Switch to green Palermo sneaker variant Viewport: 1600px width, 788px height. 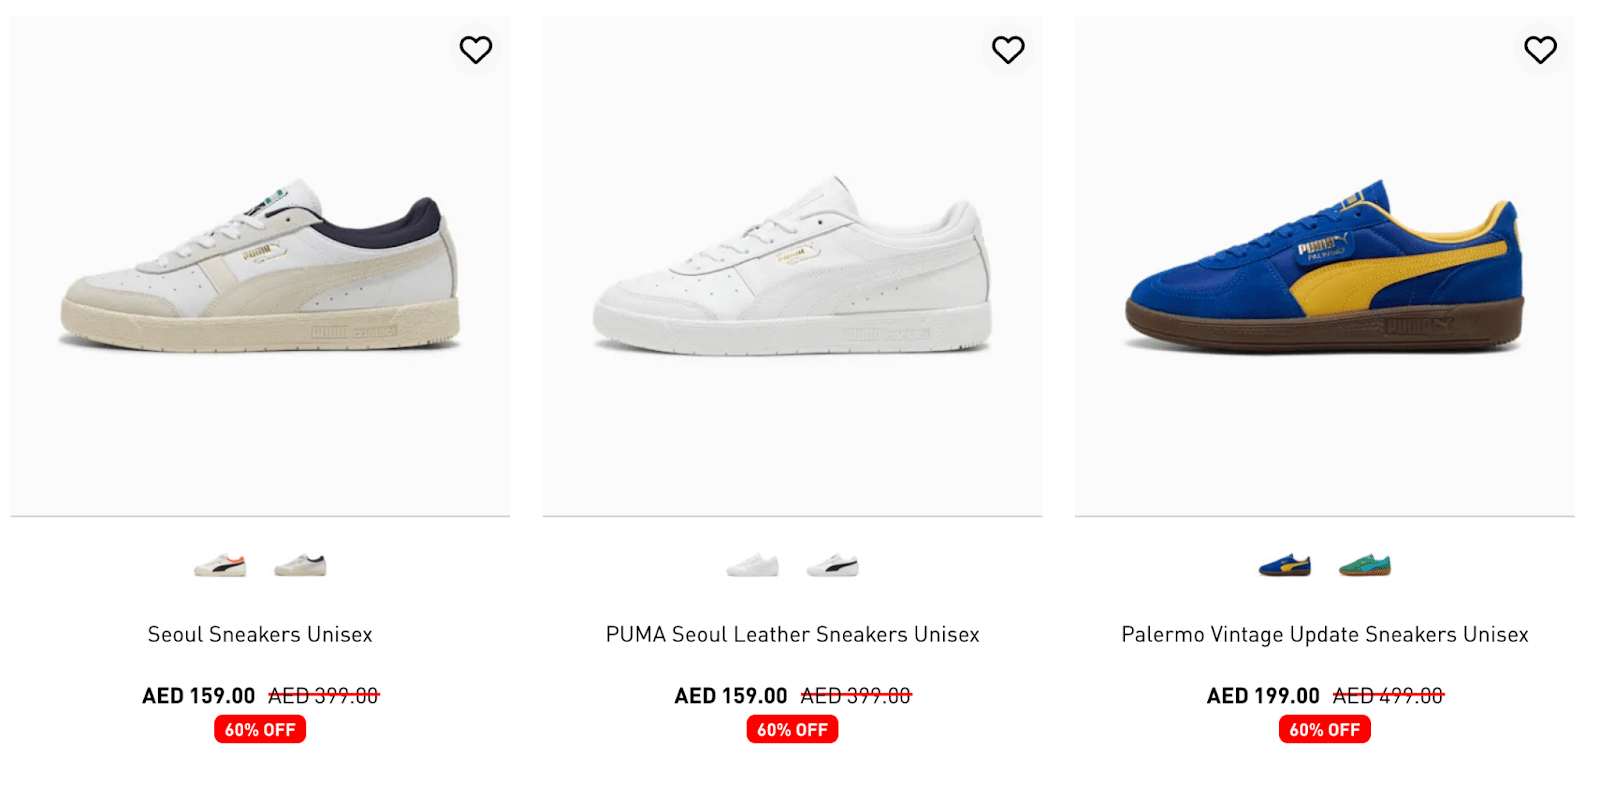tap(1365, 566)
